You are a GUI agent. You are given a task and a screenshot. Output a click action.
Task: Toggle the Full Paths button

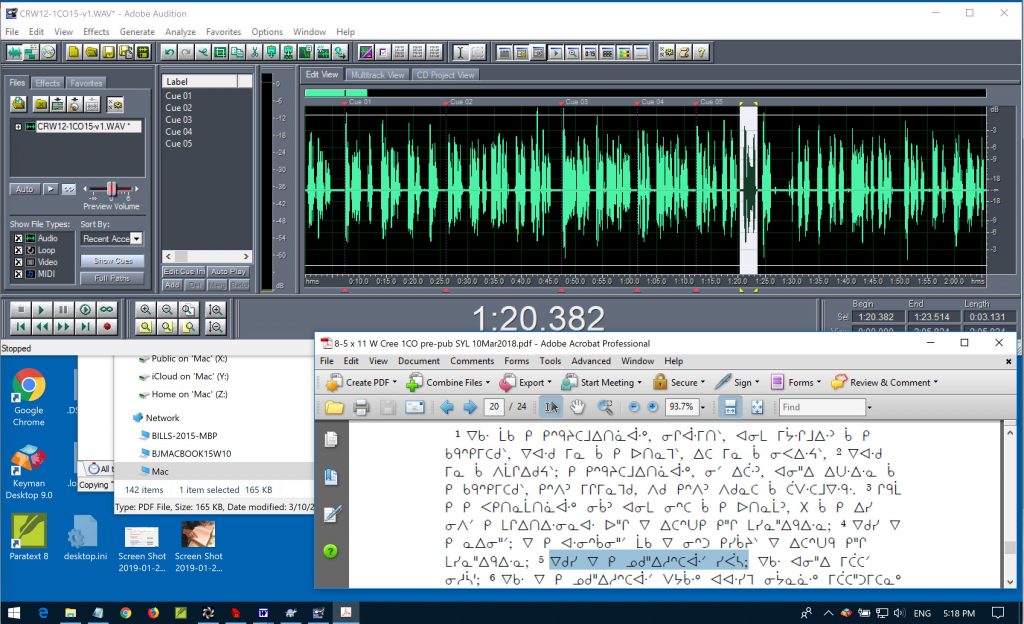(112, 278)
